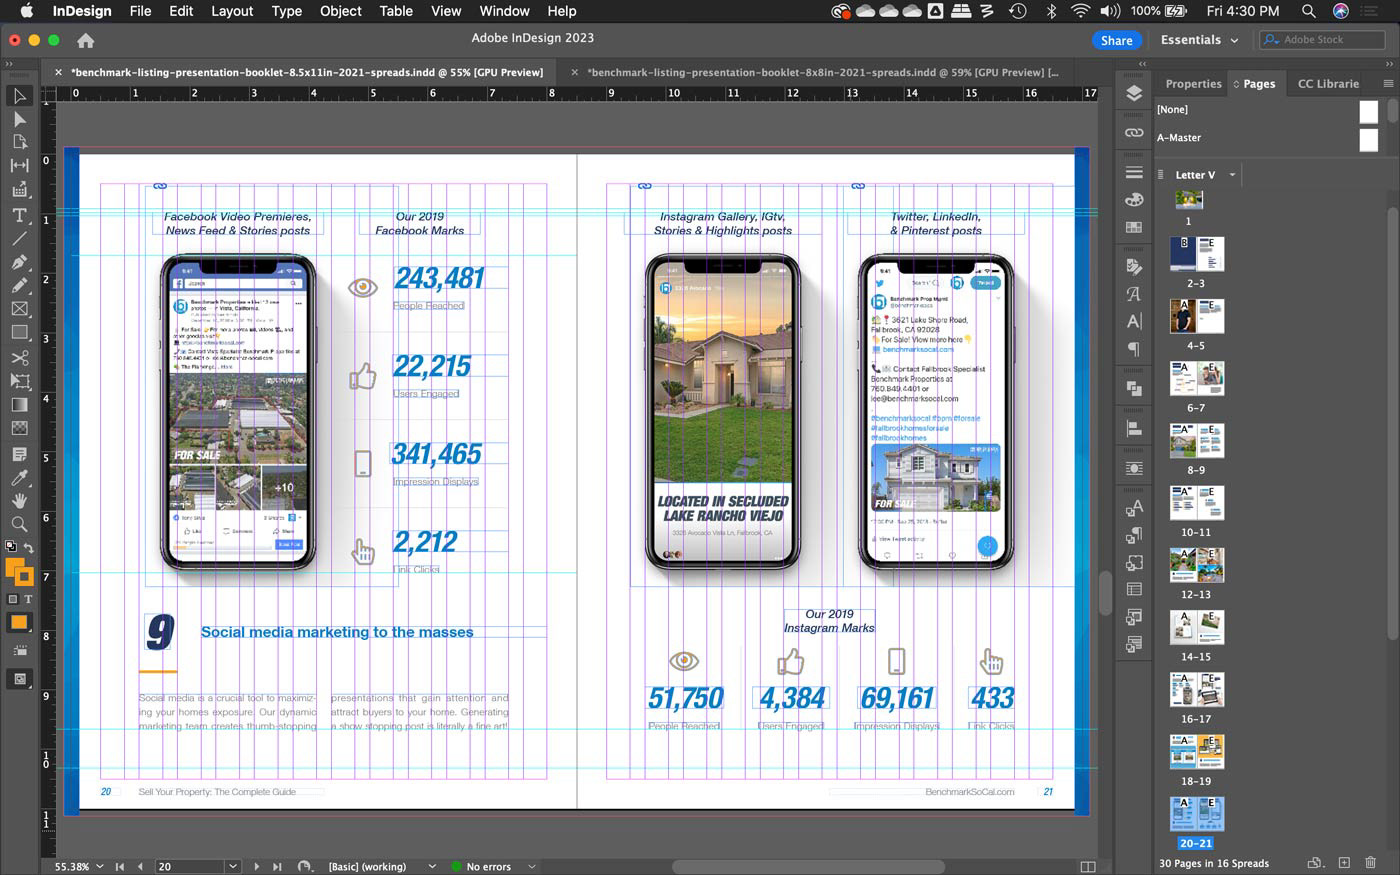Swap fill and stroke arrows
Image resolution: width=1400 pixels, height=875 pixels.
tap(28, 548)
